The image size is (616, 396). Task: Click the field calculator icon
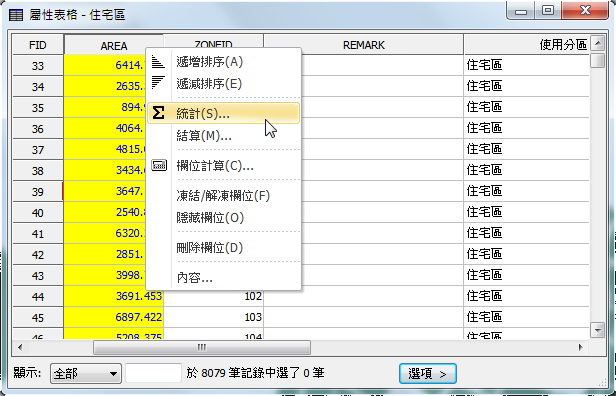click(159, 165)
